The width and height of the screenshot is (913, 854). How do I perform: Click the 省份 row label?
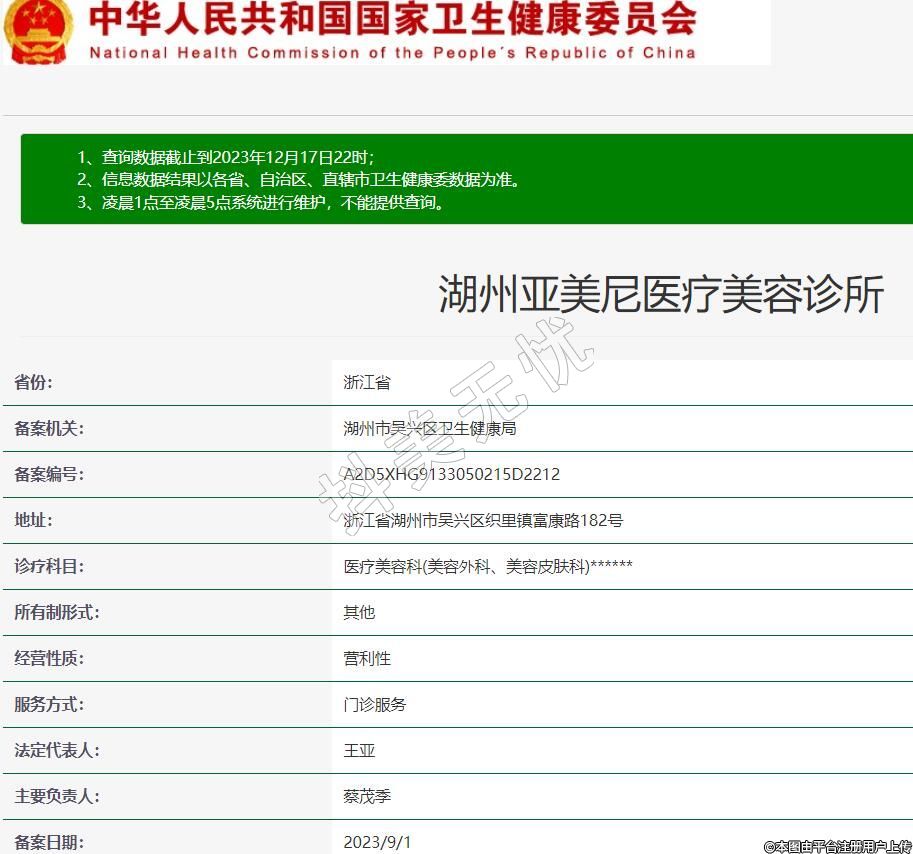pos(33,382)
